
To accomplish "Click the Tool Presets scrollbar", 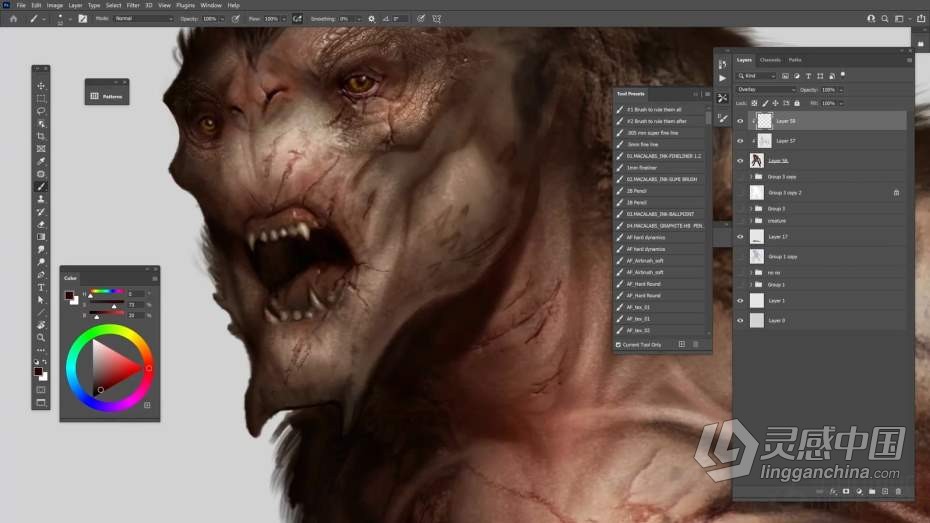I will 708,117.
